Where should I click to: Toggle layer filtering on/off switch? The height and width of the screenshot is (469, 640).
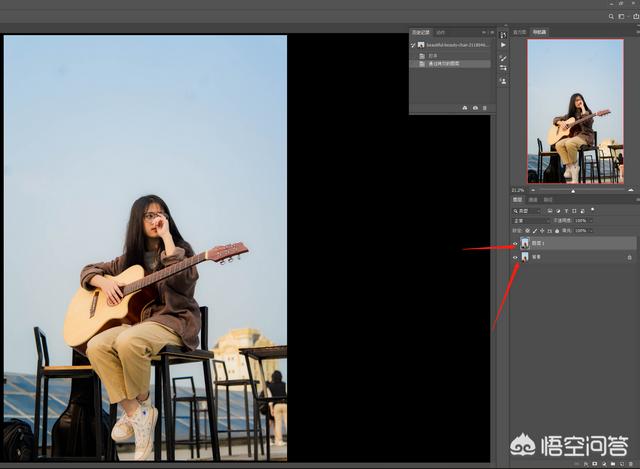(x=593, y=210)
